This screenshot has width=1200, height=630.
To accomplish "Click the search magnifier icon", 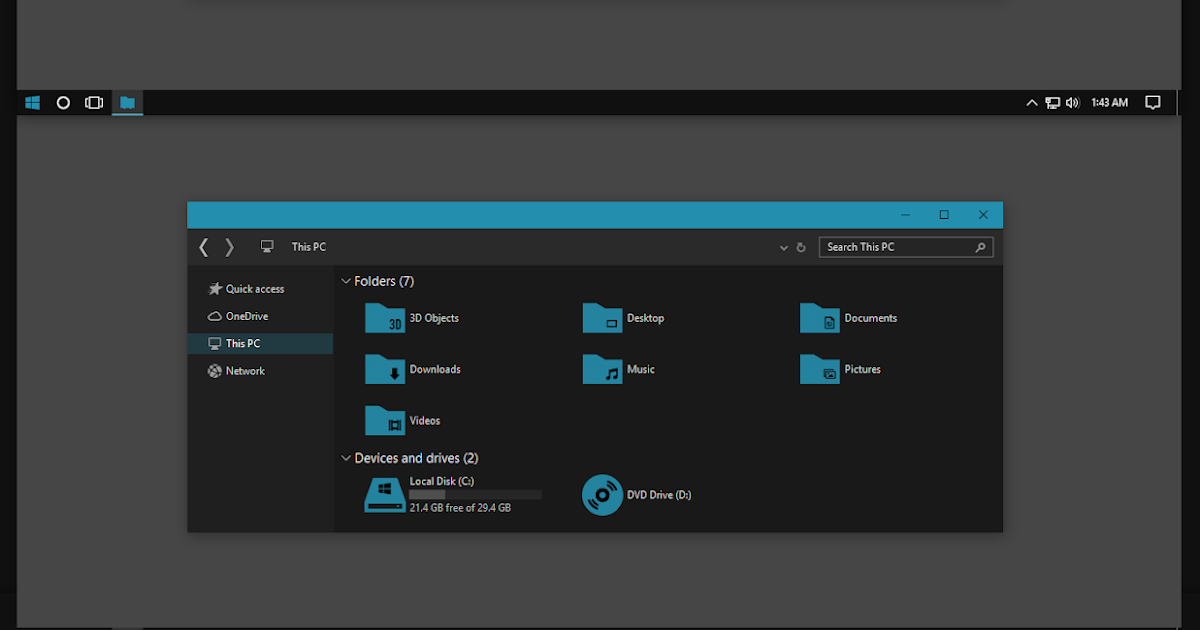I will [980, 247].
